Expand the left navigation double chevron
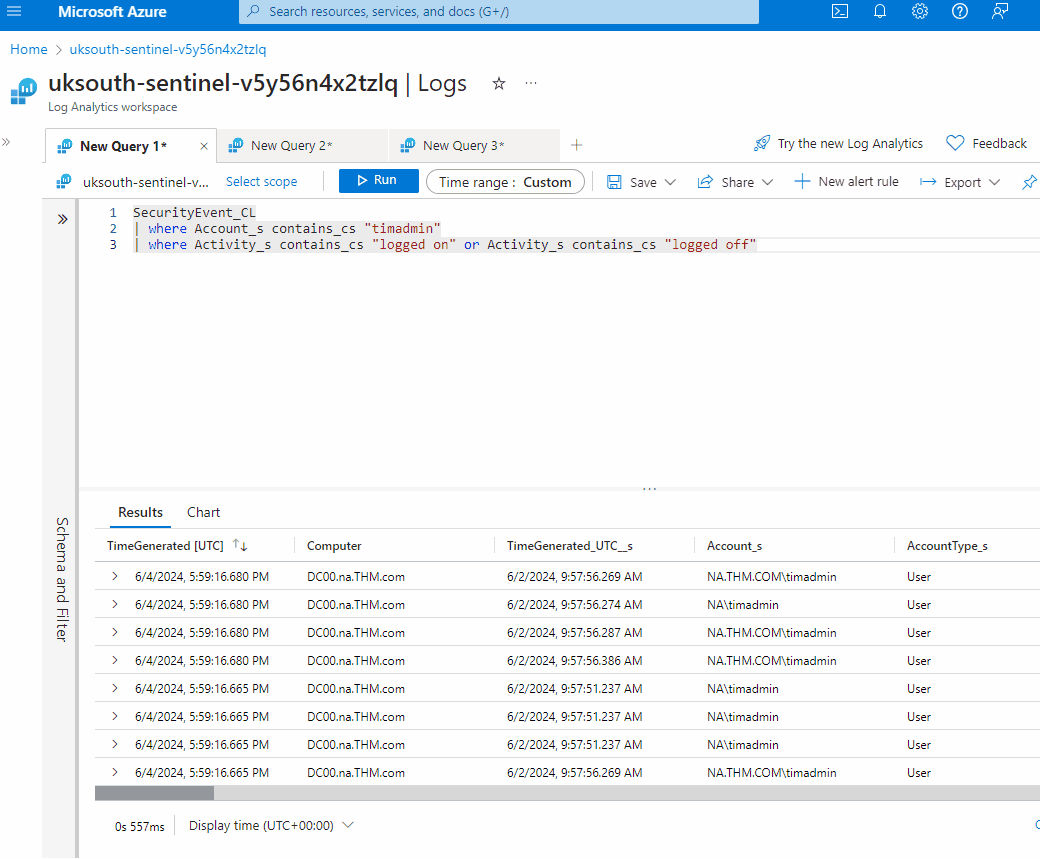The height and width of the screenshot is (859, 1040). pyautogui.click(x=6, y=142)
